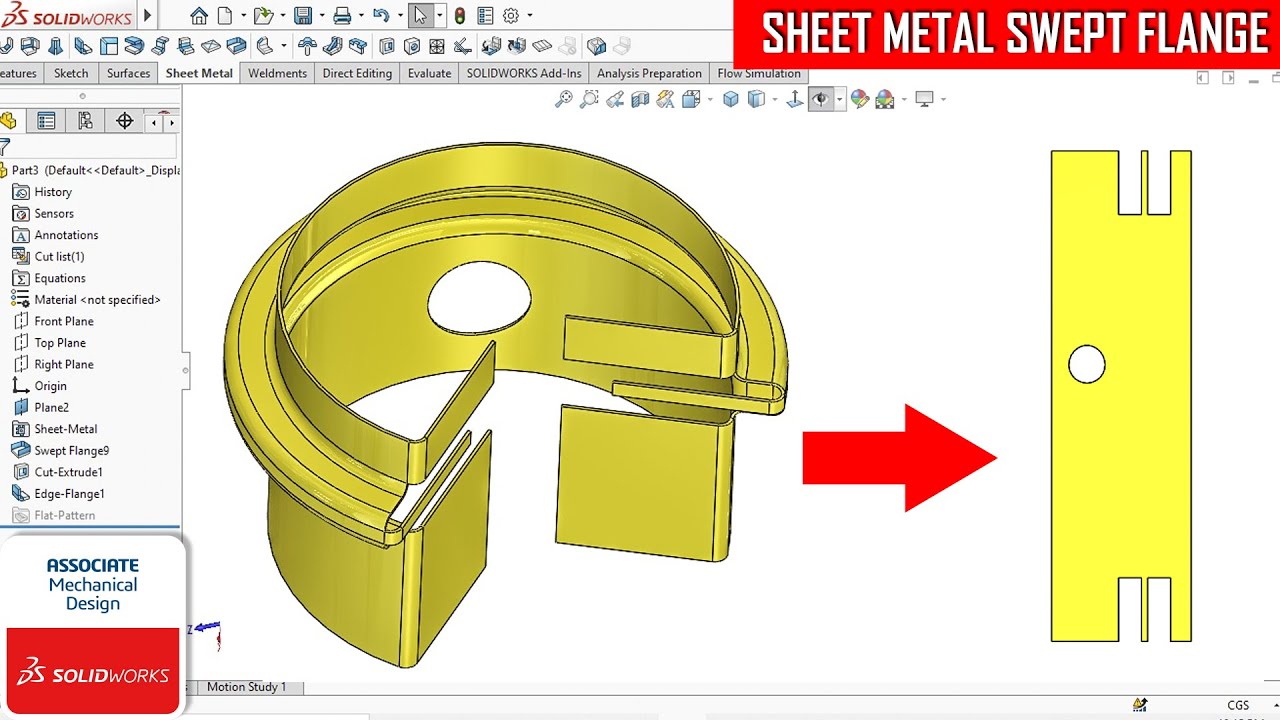Rebuild the model with the traffic light icon

click(x=459, y=16)
